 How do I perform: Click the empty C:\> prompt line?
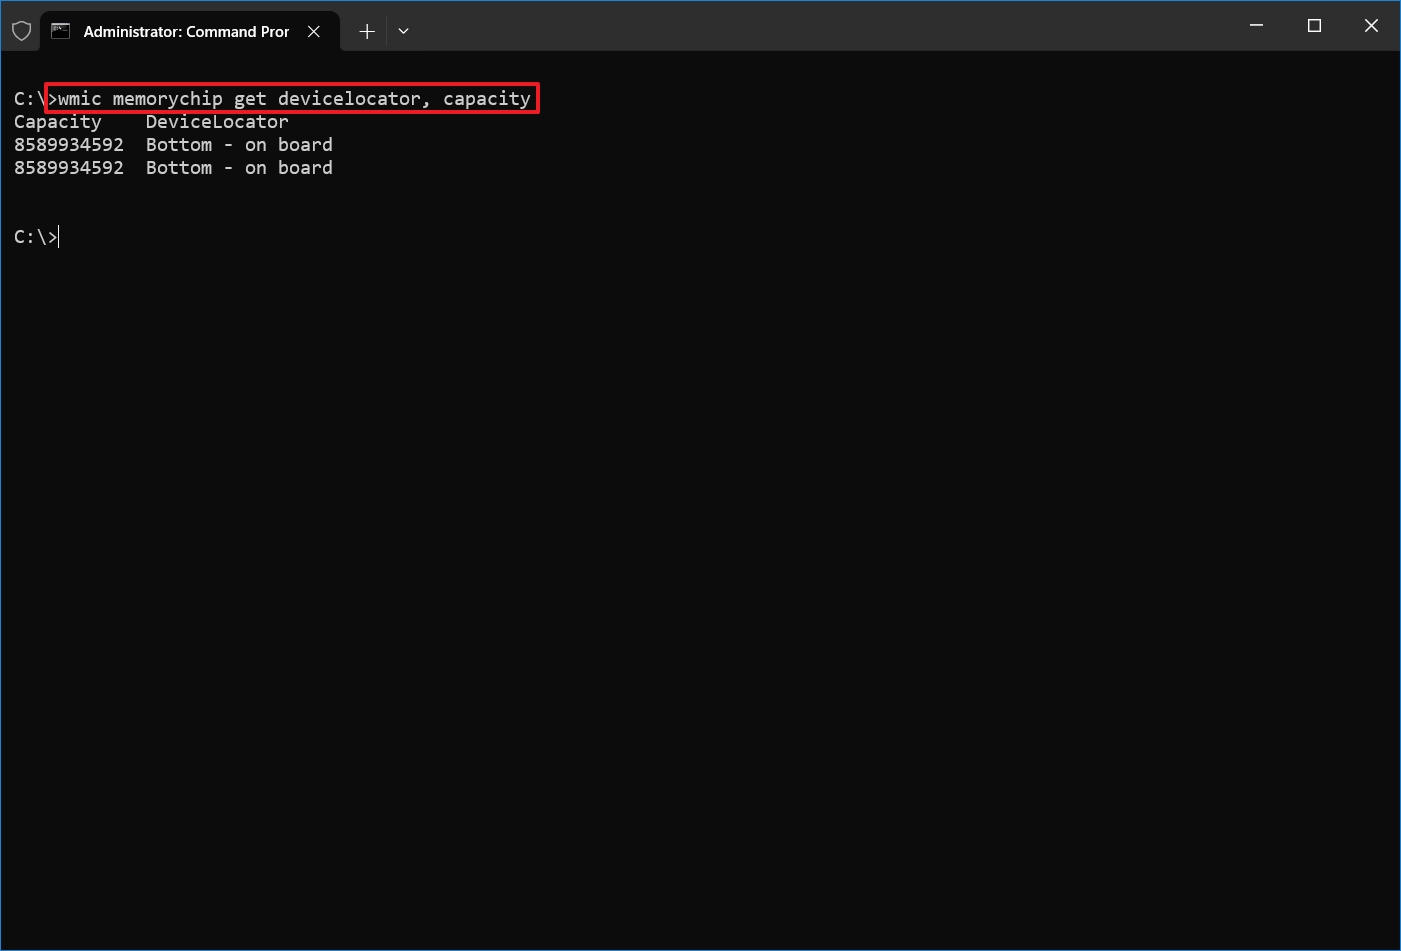pyautogui.click(x=36, y=237)
